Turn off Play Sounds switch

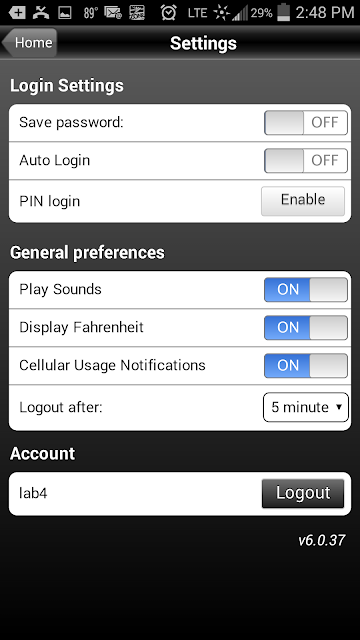(x=306, y=289)
